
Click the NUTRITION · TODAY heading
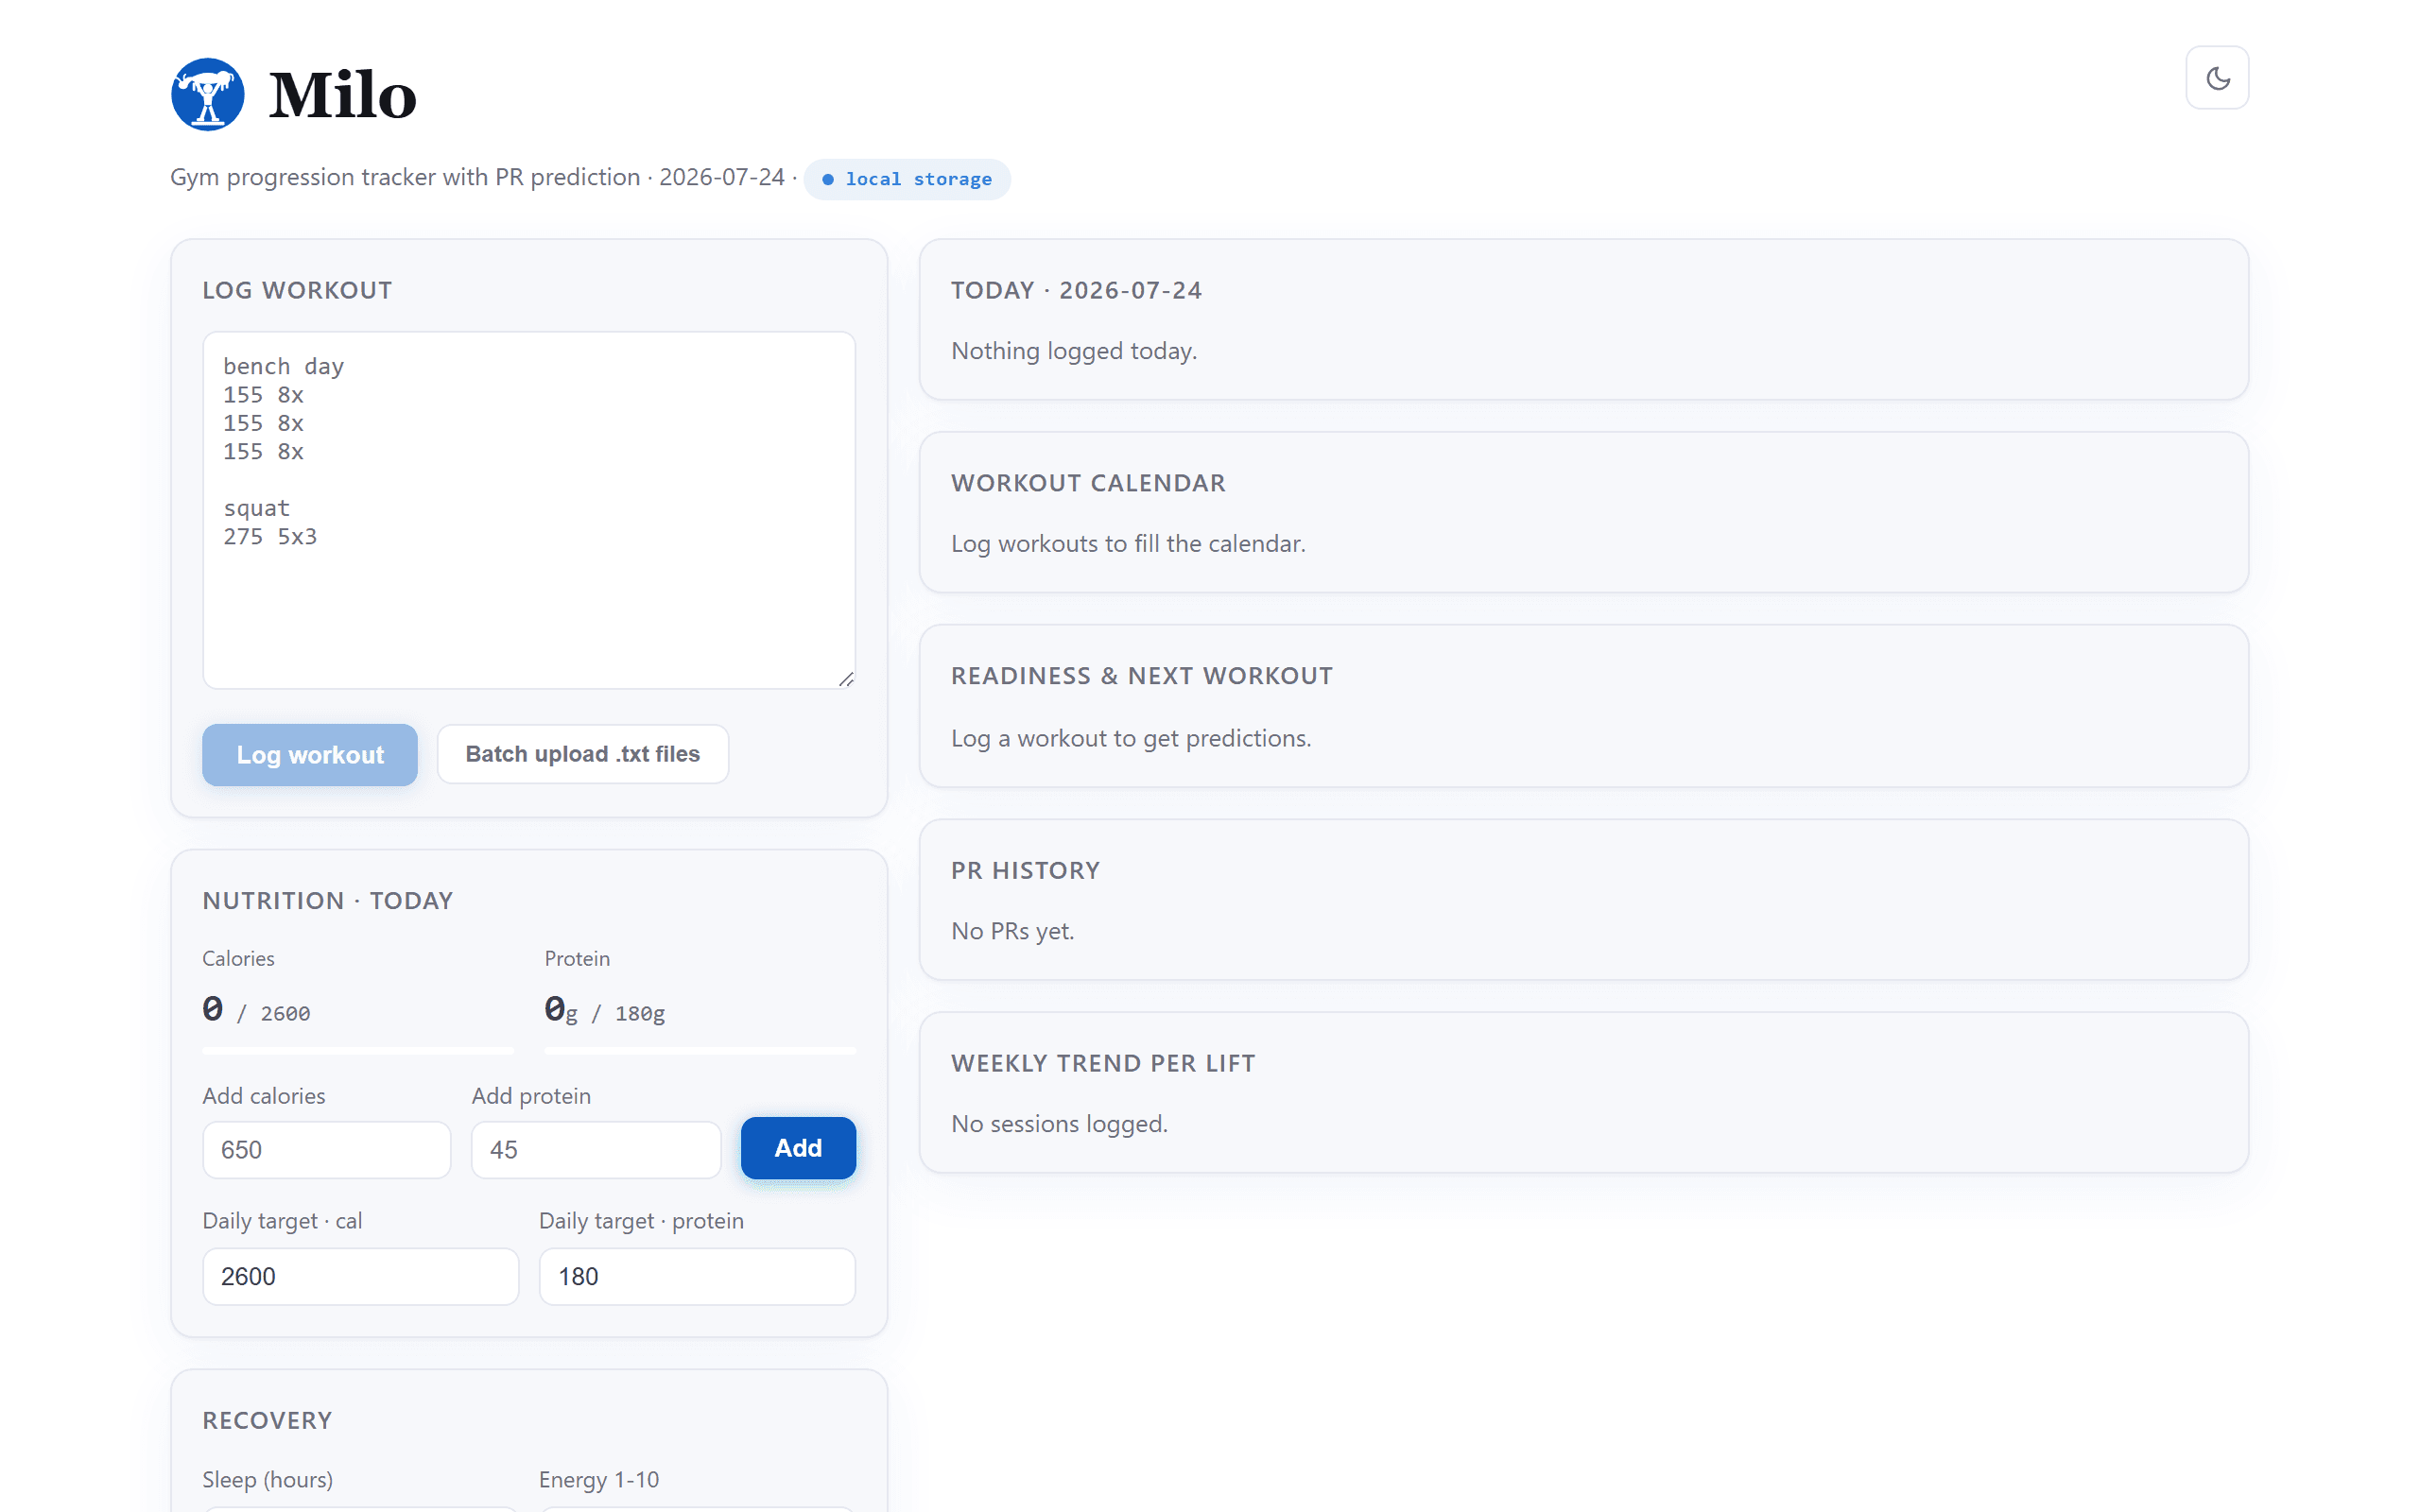(328, 900)
